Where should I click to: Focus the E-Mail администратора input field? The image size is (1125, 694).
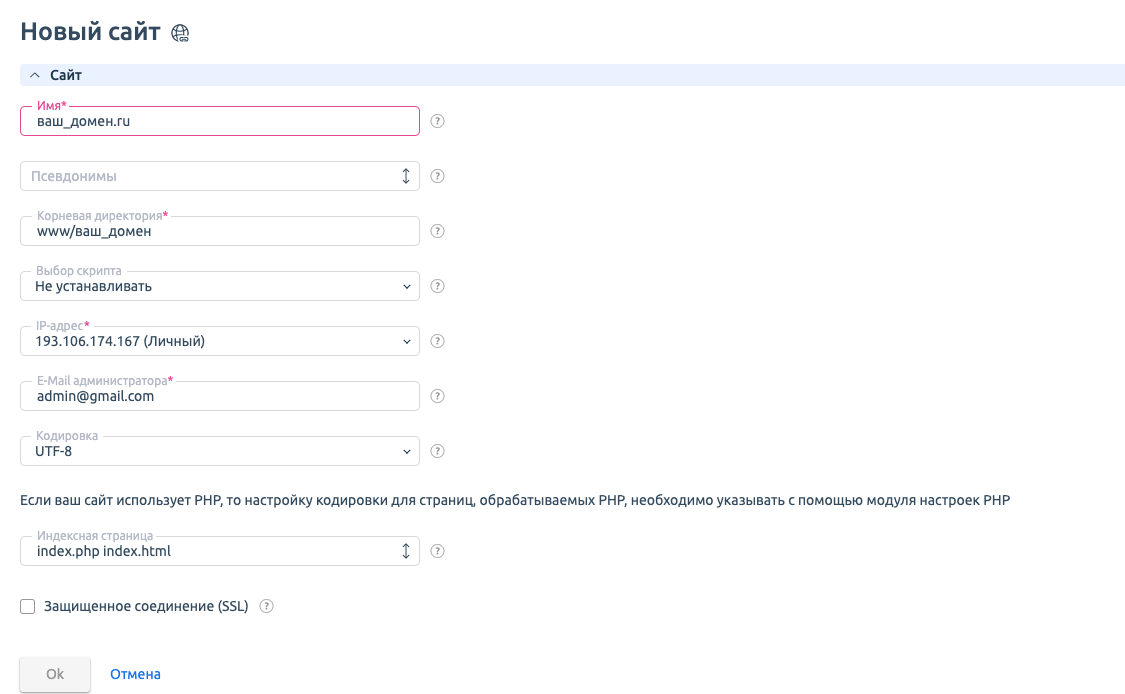[219, 396]
